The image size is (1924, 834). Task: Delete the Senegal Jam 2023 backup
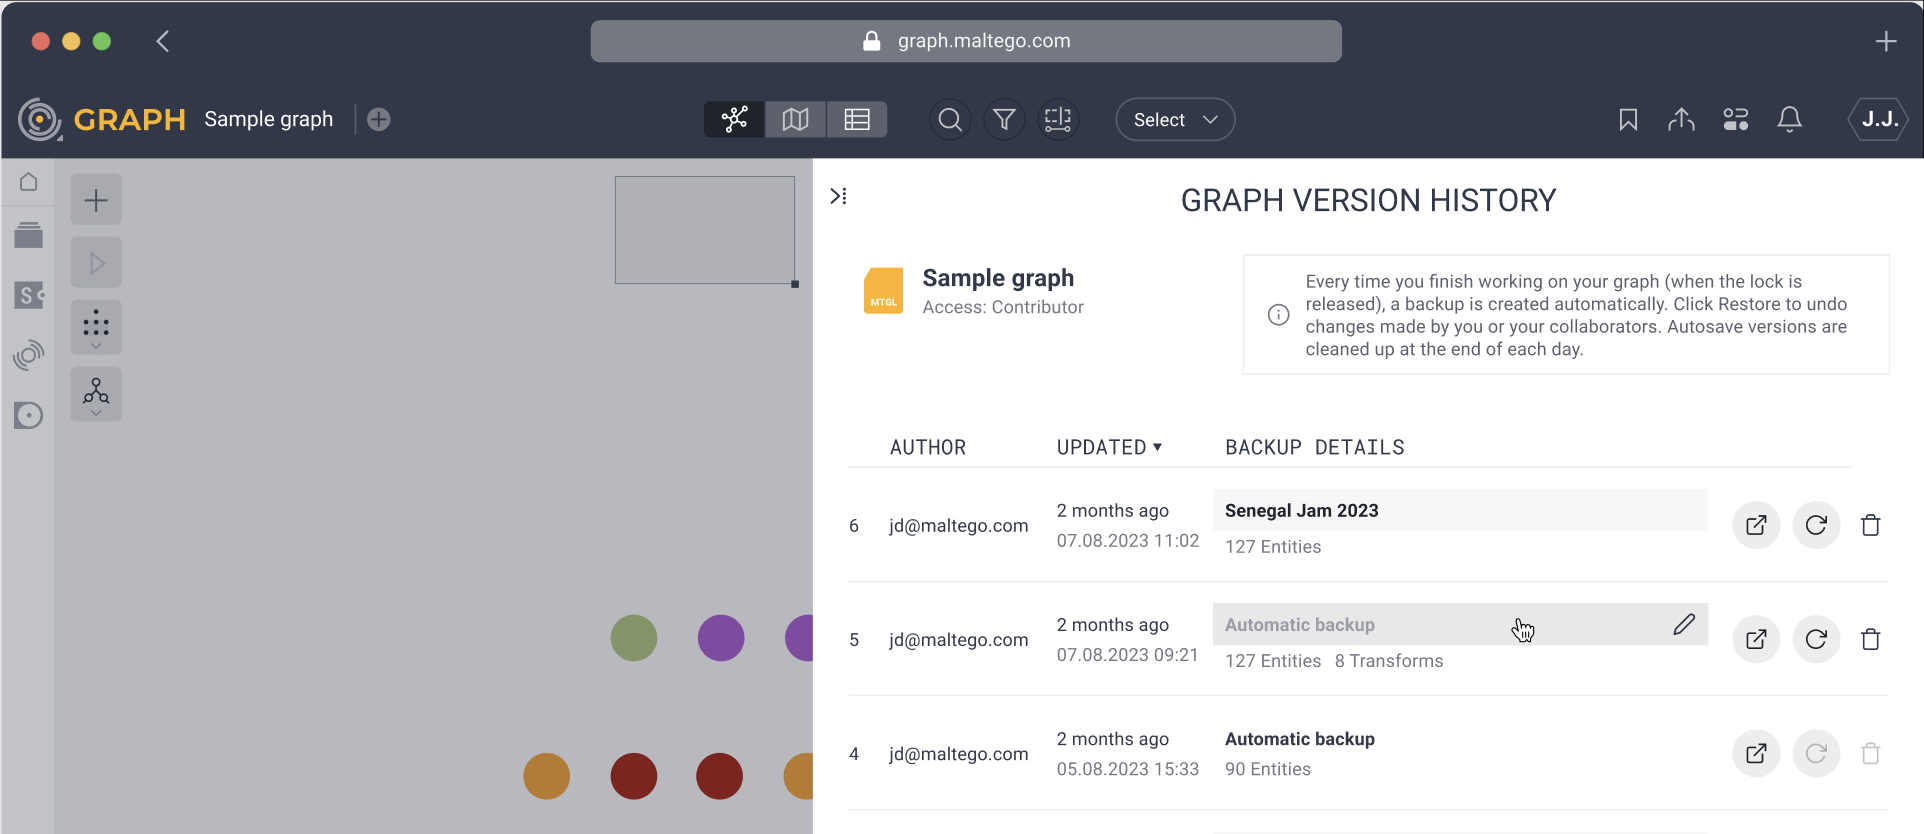tap(1870, 525)
